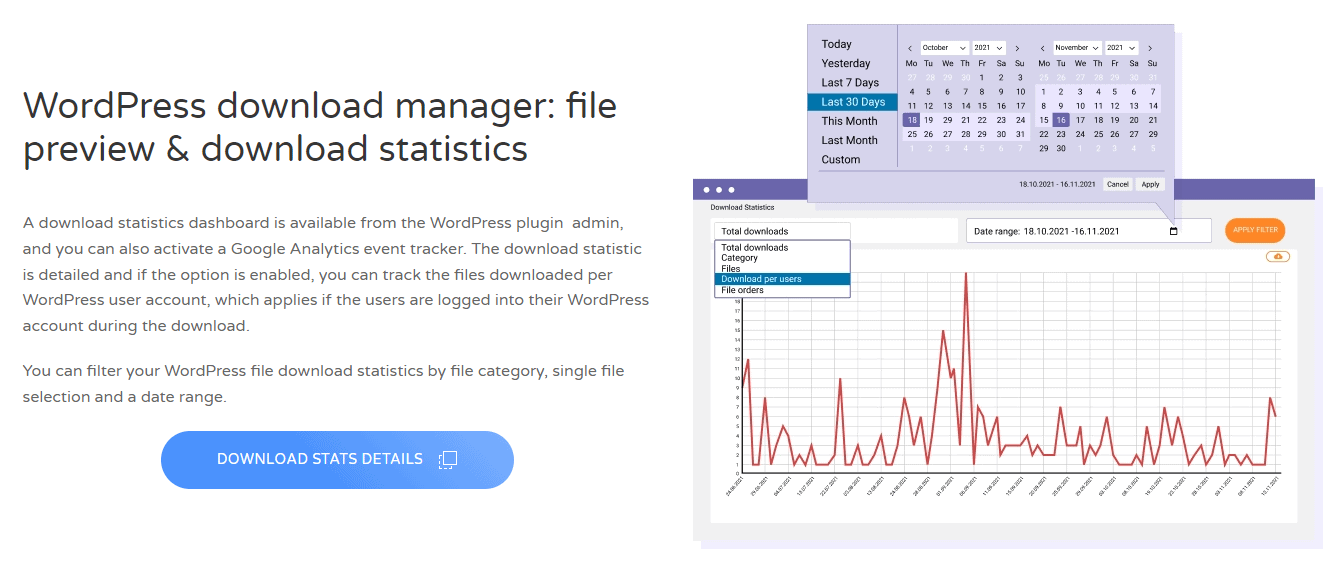
Task: Pick Download per users option in list
Action: click(782, 279)
